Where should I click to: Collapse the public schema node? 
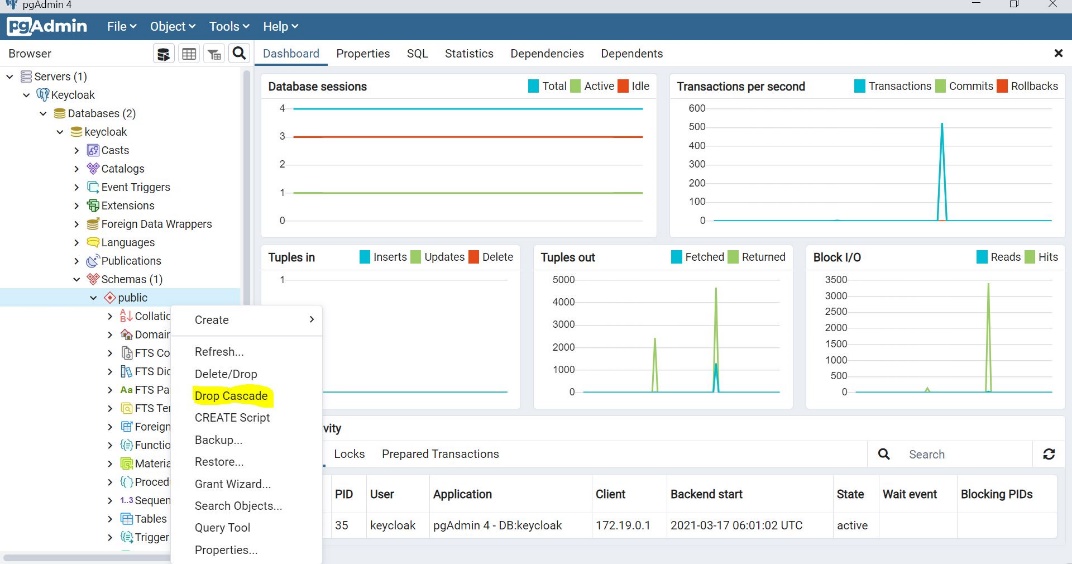click(93, 298)
